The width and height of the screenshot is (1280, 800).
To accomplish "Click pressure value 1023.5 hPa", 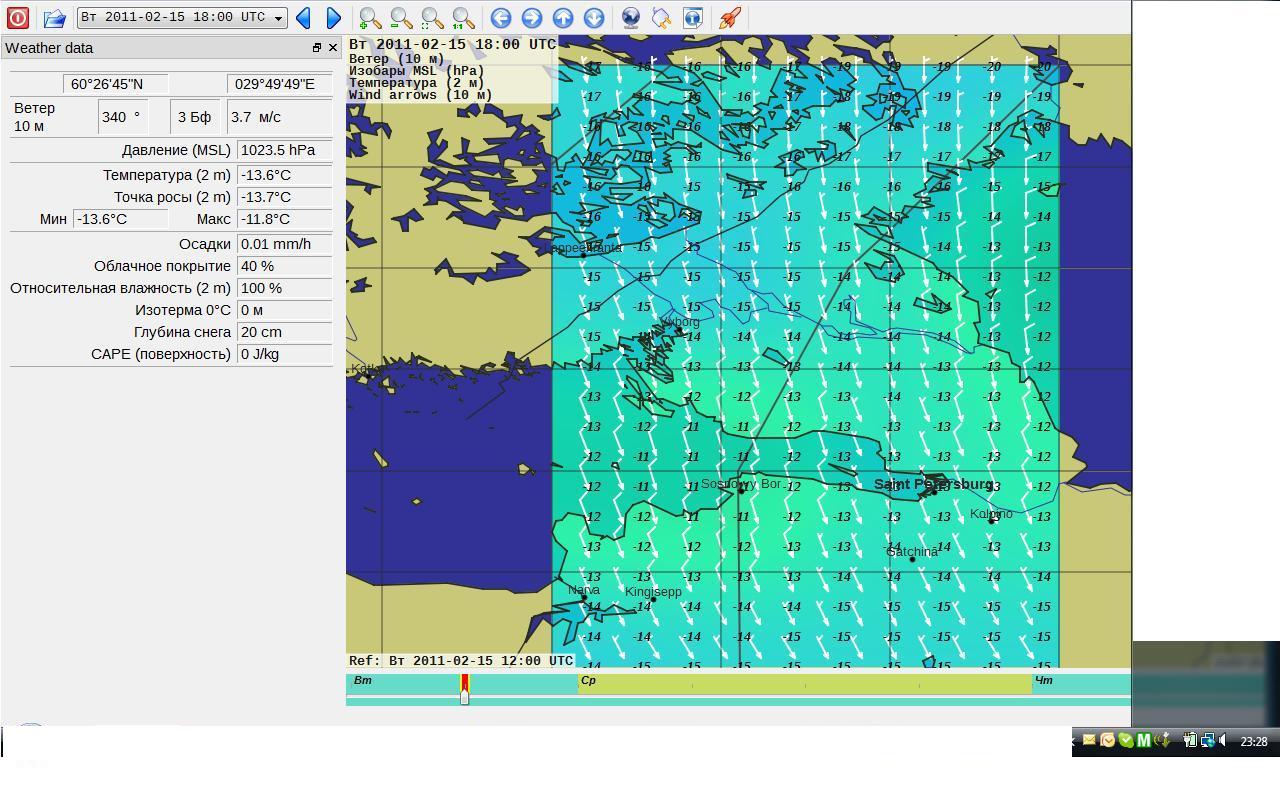I will (x=284, y=150).
